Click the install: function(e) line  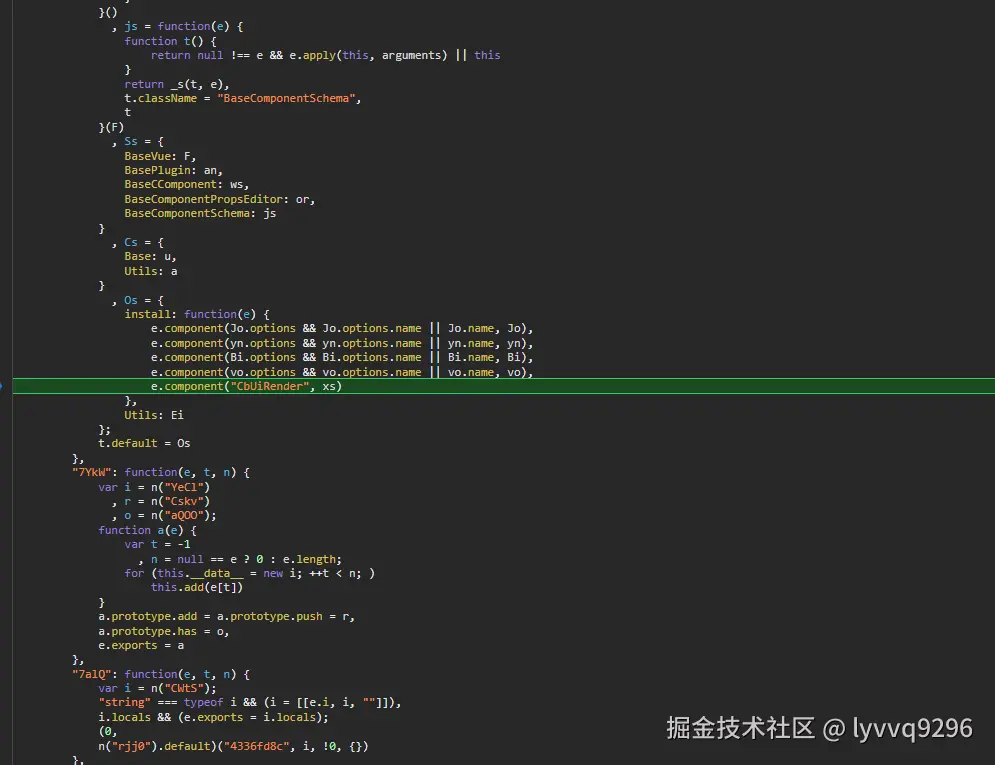(197, 315)
